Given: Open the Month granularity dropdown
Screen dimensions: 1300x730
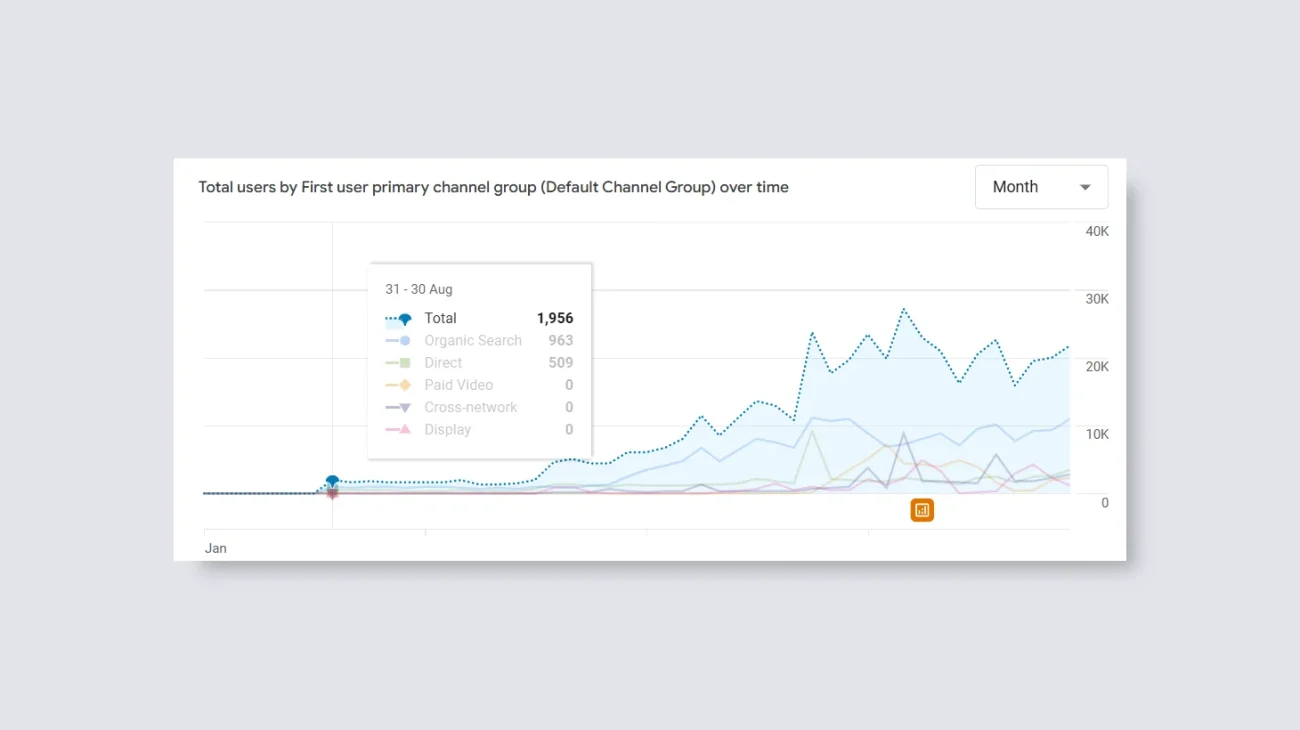Looking at the screenshot, I should [x=1041, y=187].
